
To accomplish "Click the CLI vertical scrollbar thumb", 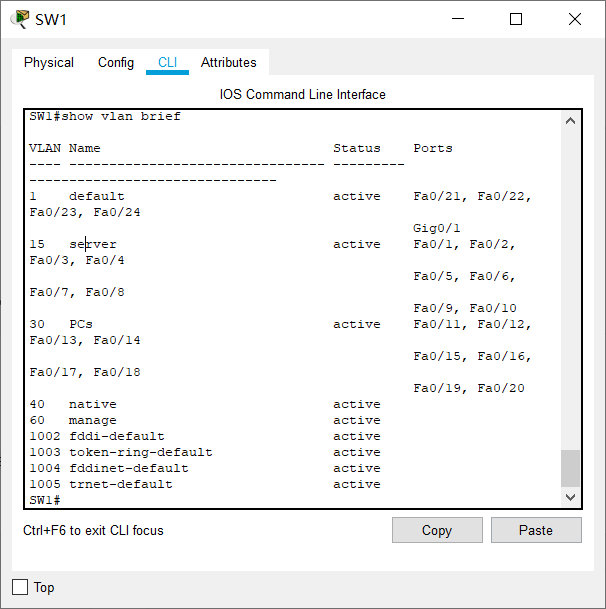I will pos(570,468).
